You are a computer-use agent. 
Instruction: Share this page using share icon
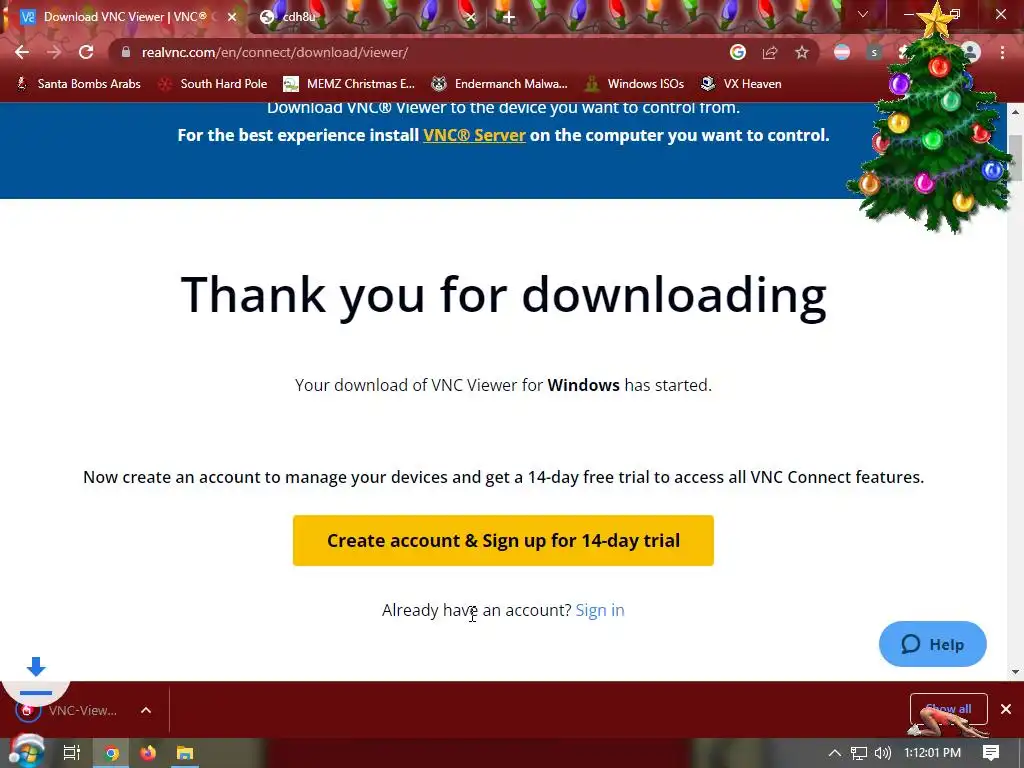(770, 52)
